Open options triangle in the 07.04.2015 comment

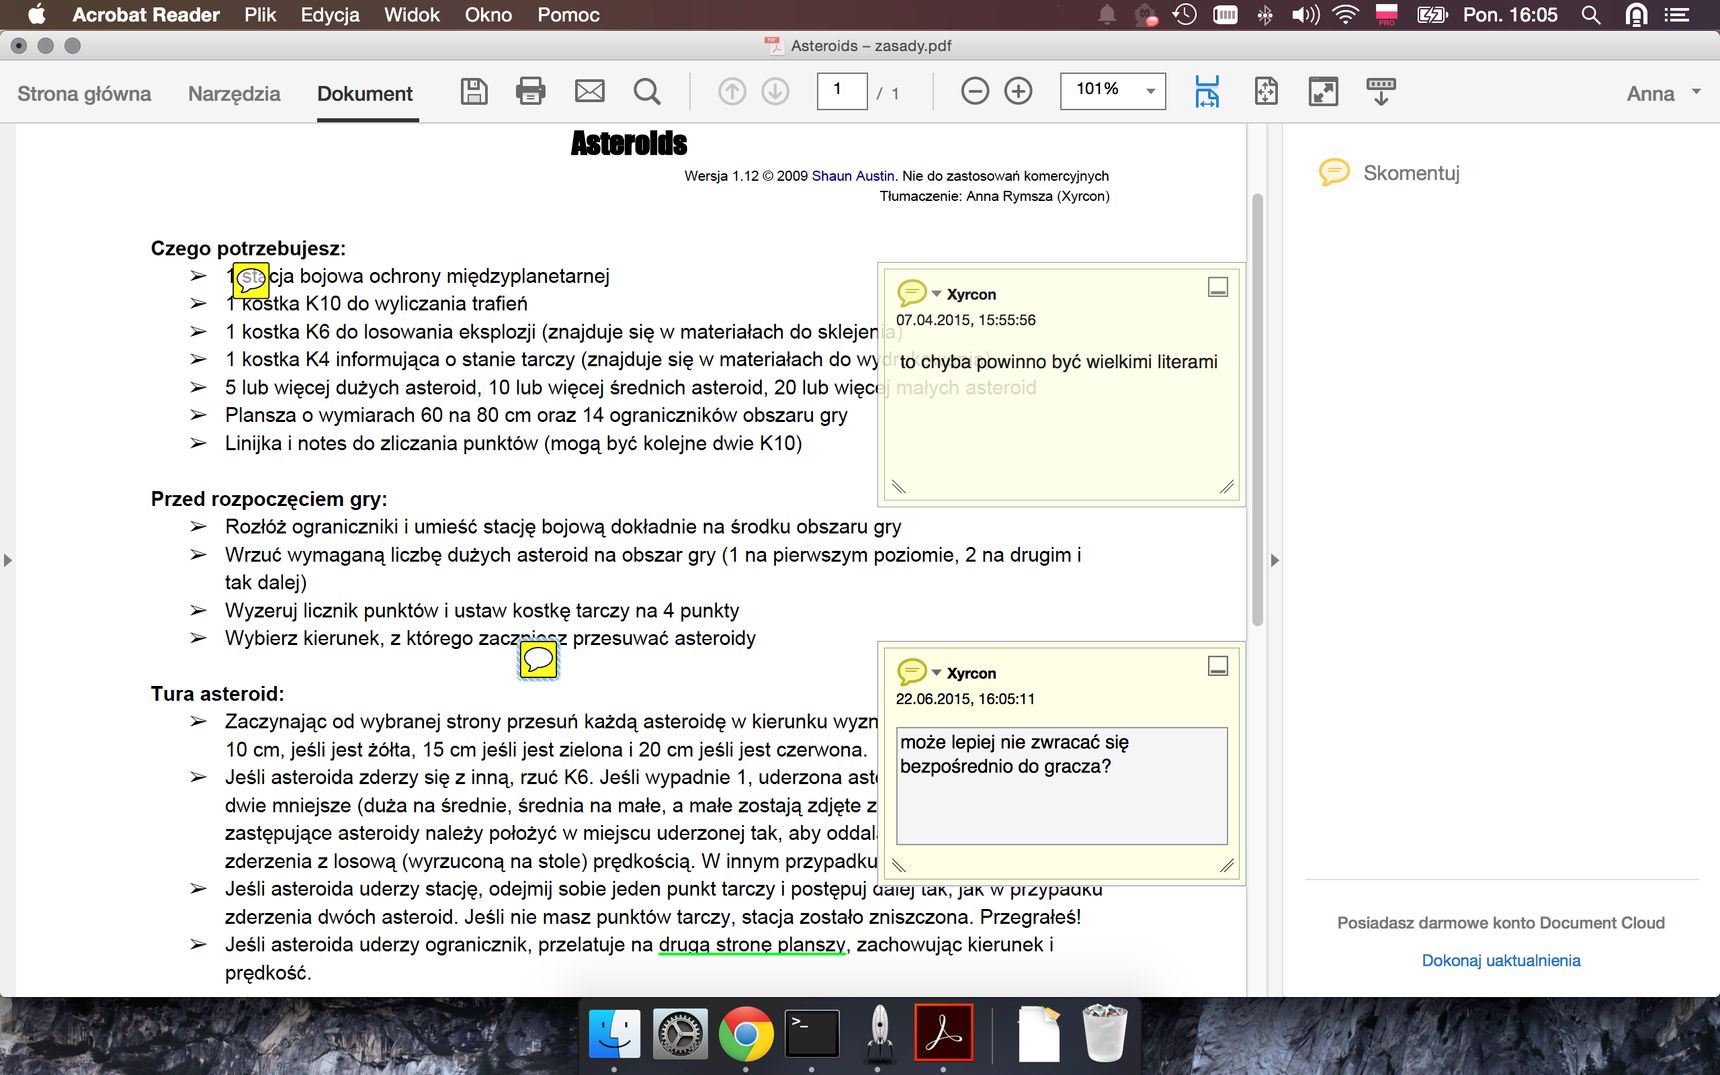coord(937,293)
